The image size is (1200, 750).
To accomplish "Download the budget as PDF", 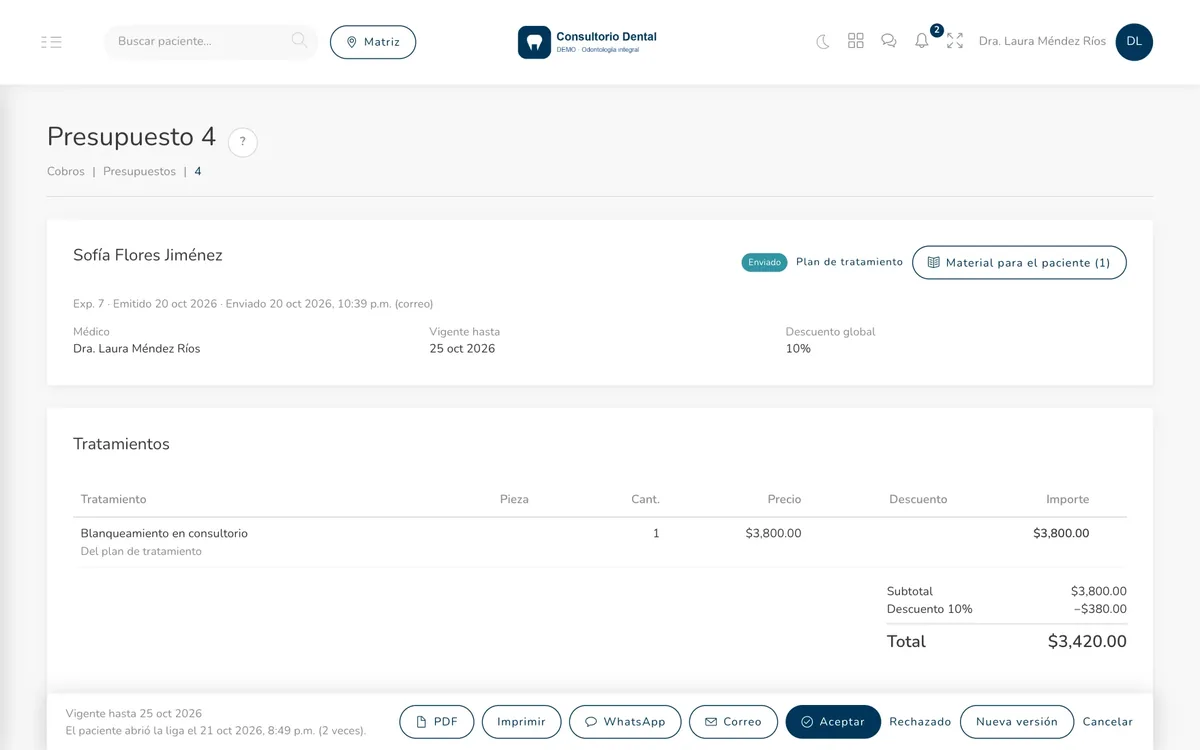I will [436, 722].
